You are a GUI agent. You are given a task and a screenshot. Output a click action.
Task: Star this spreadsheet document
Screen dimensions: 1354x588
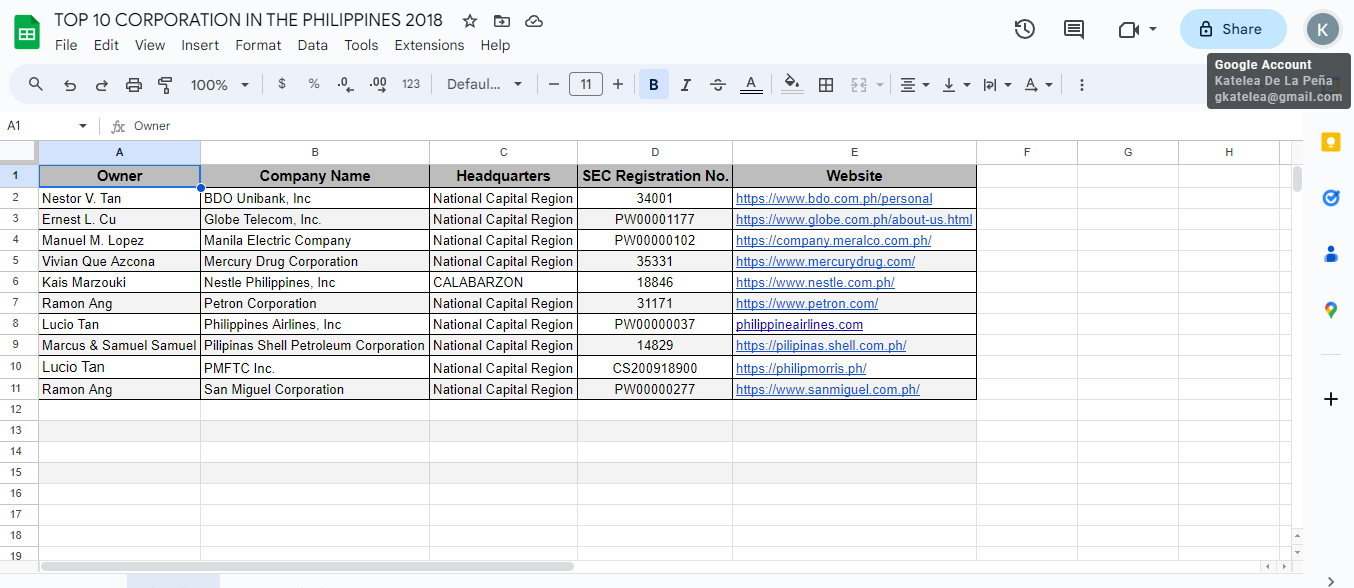click(x=470, y=21)
